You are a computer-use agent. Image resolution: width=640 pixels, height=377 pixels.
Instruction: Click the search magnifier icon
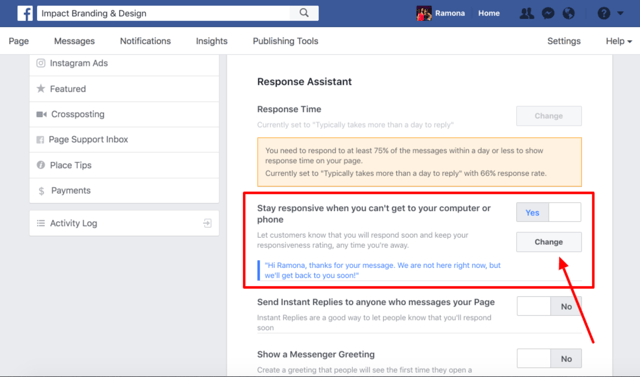[304, 13]
